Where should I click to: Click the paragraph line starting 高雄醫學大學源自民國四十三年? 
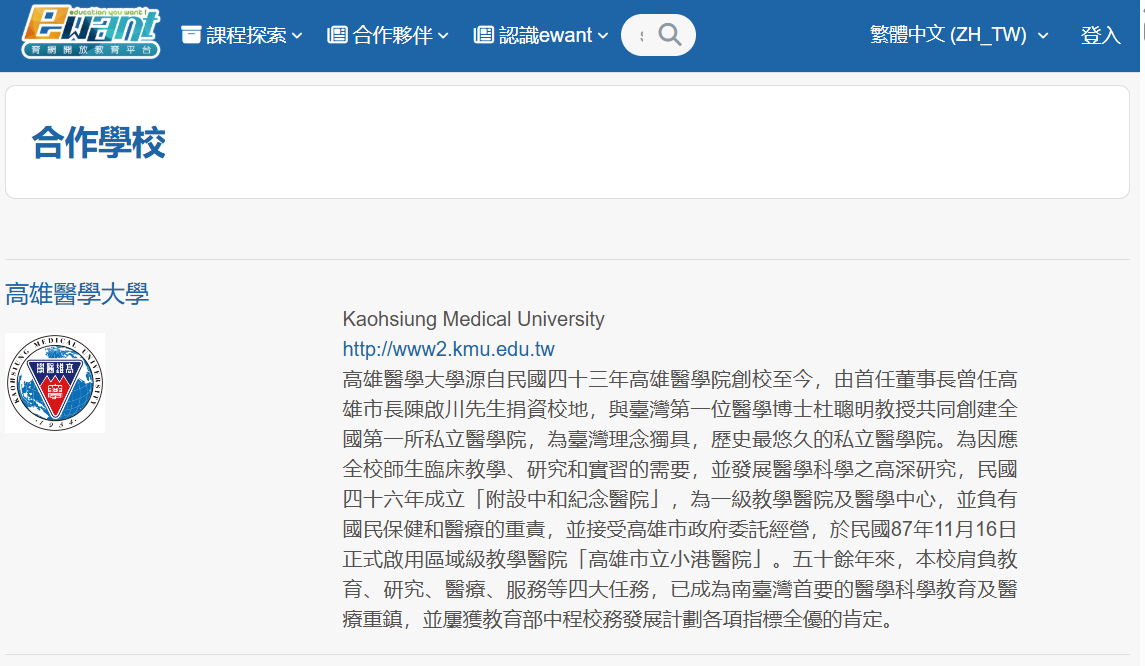680,379
